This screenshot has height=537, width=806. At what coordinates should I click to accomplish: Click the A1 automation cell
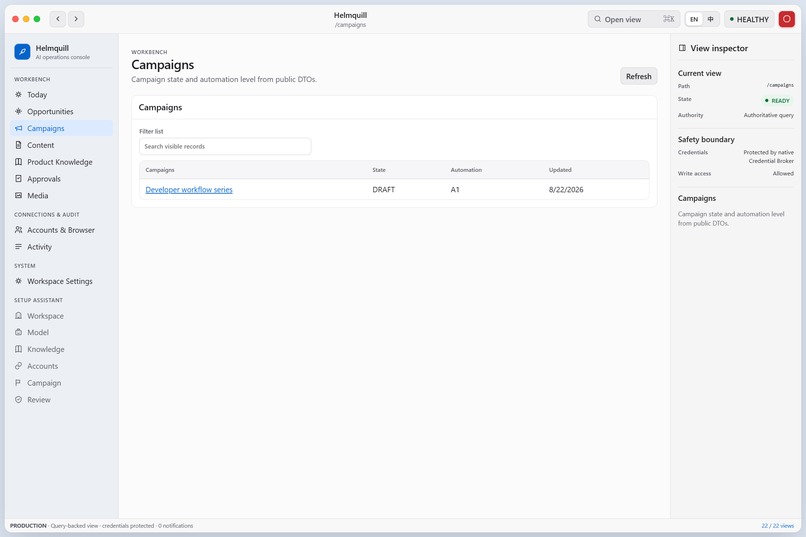point(455,190)
